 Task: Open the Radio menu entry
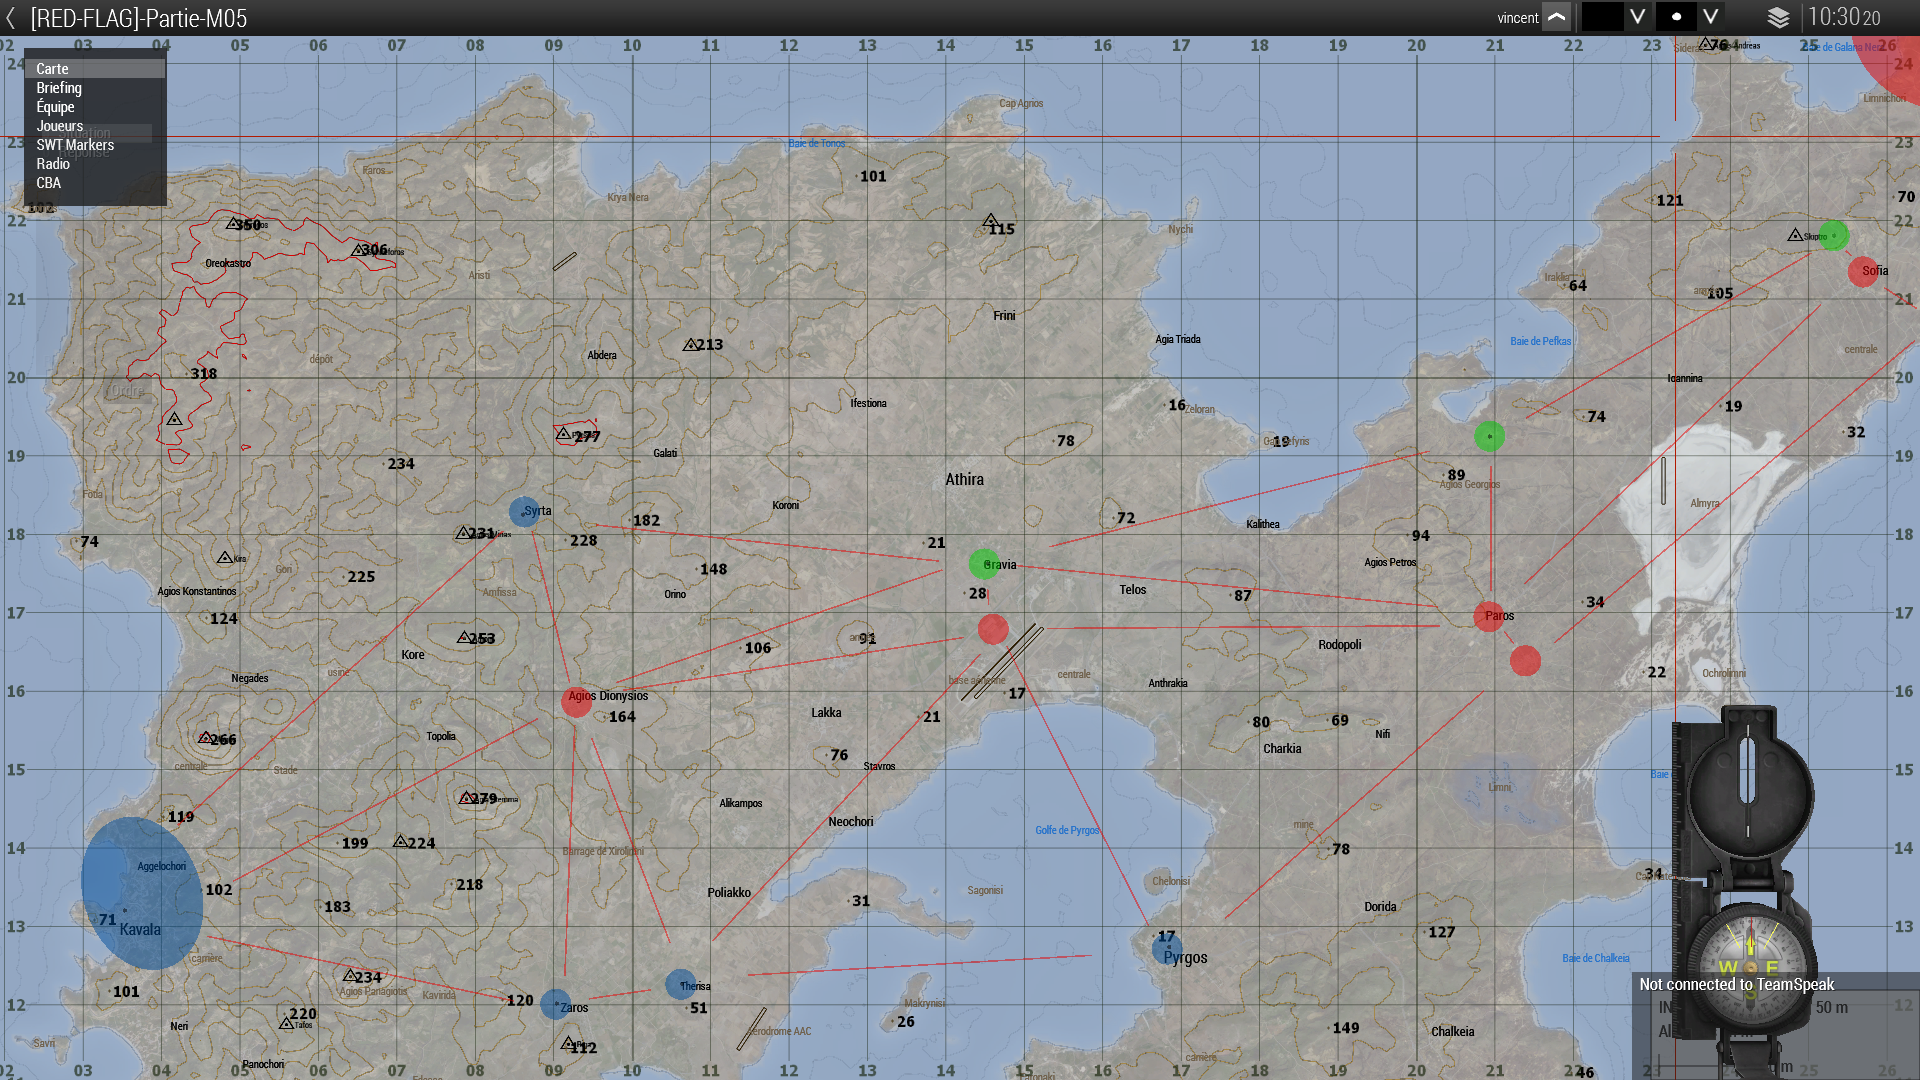53,164
